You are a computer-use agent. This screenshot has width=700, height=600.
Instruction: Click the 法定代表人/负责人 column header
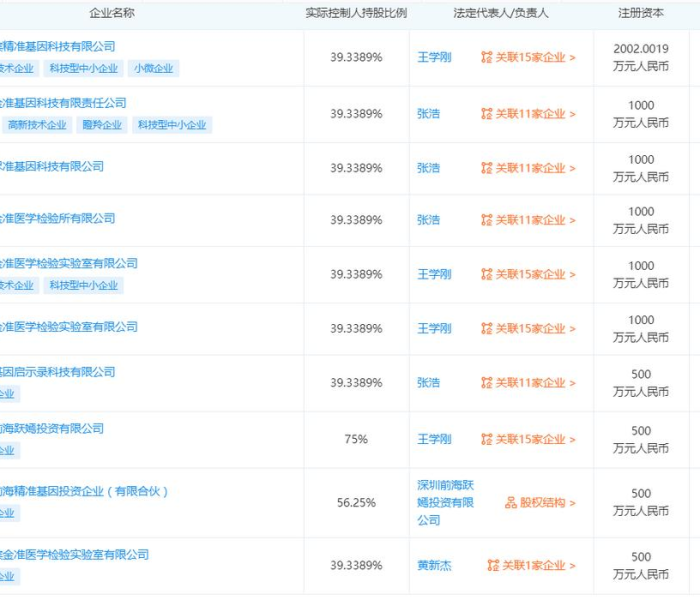[500, 14]
